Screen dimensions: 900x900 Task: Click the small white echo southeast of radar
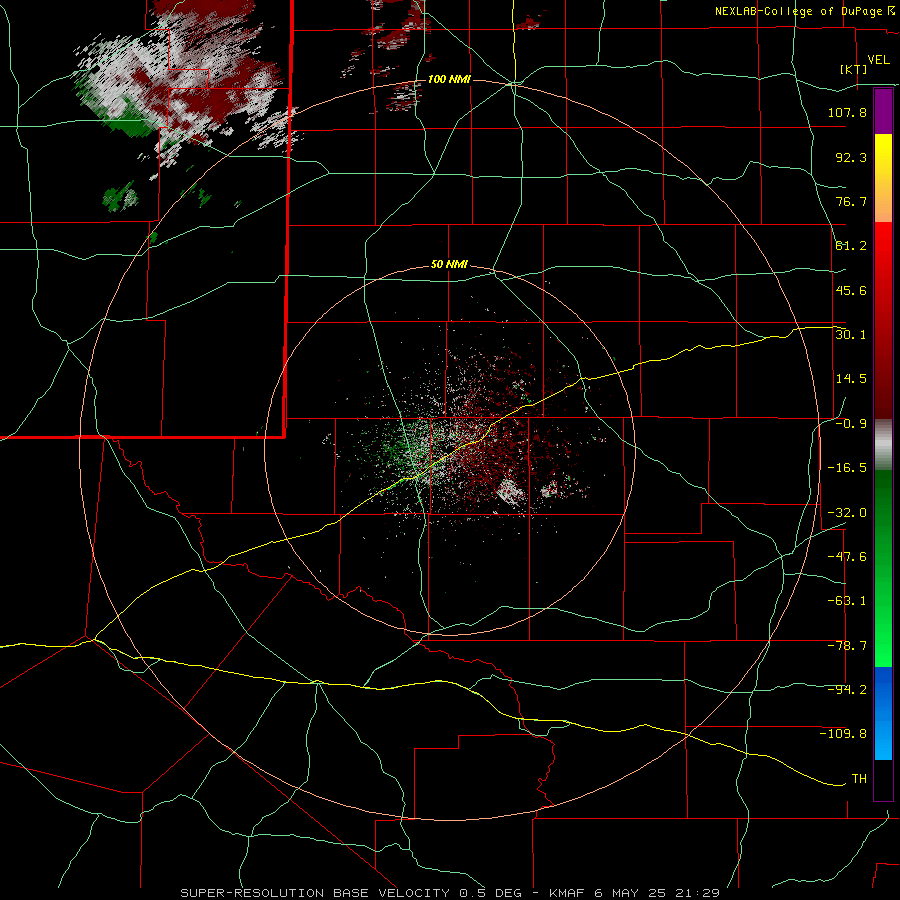pos(509,492)
